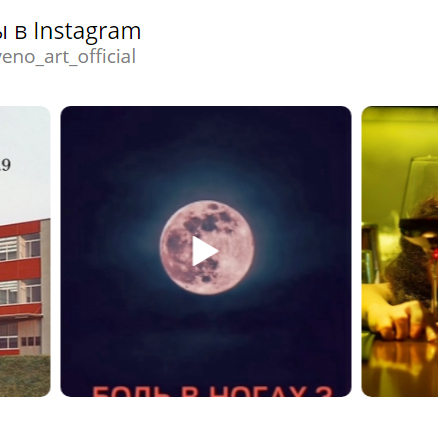Click the number 19 on the building photo
This screenshot has width=438, height=425.
point(5,165)
